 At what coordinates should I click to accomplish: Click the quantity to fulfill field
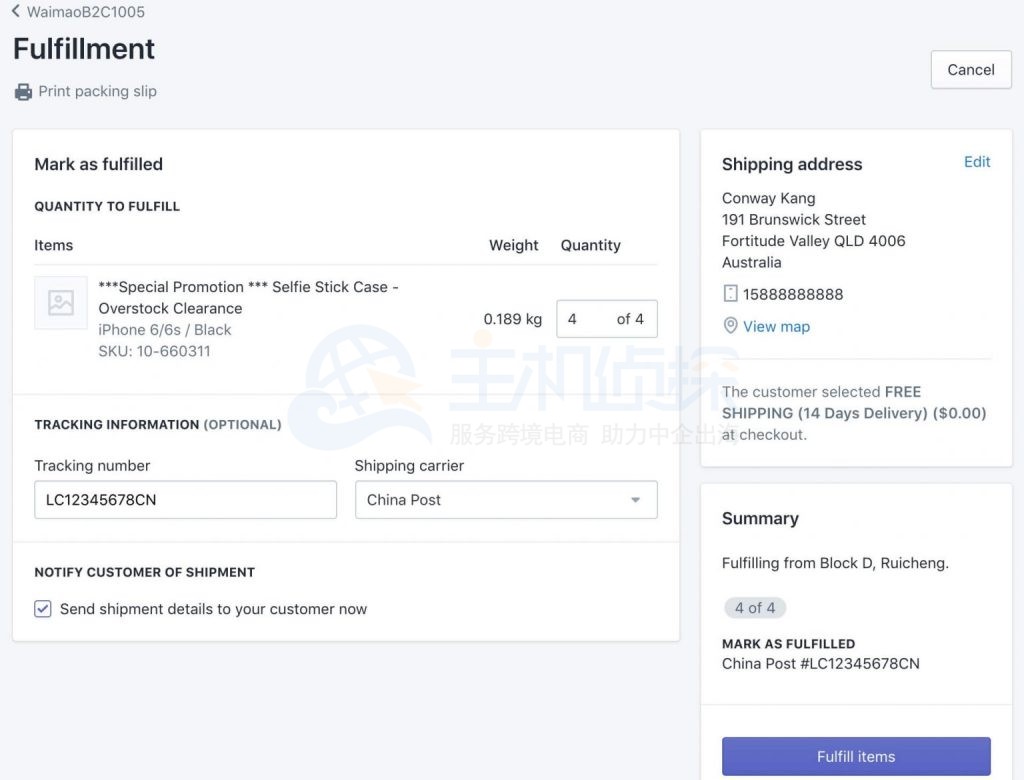(x=590, y=319)
